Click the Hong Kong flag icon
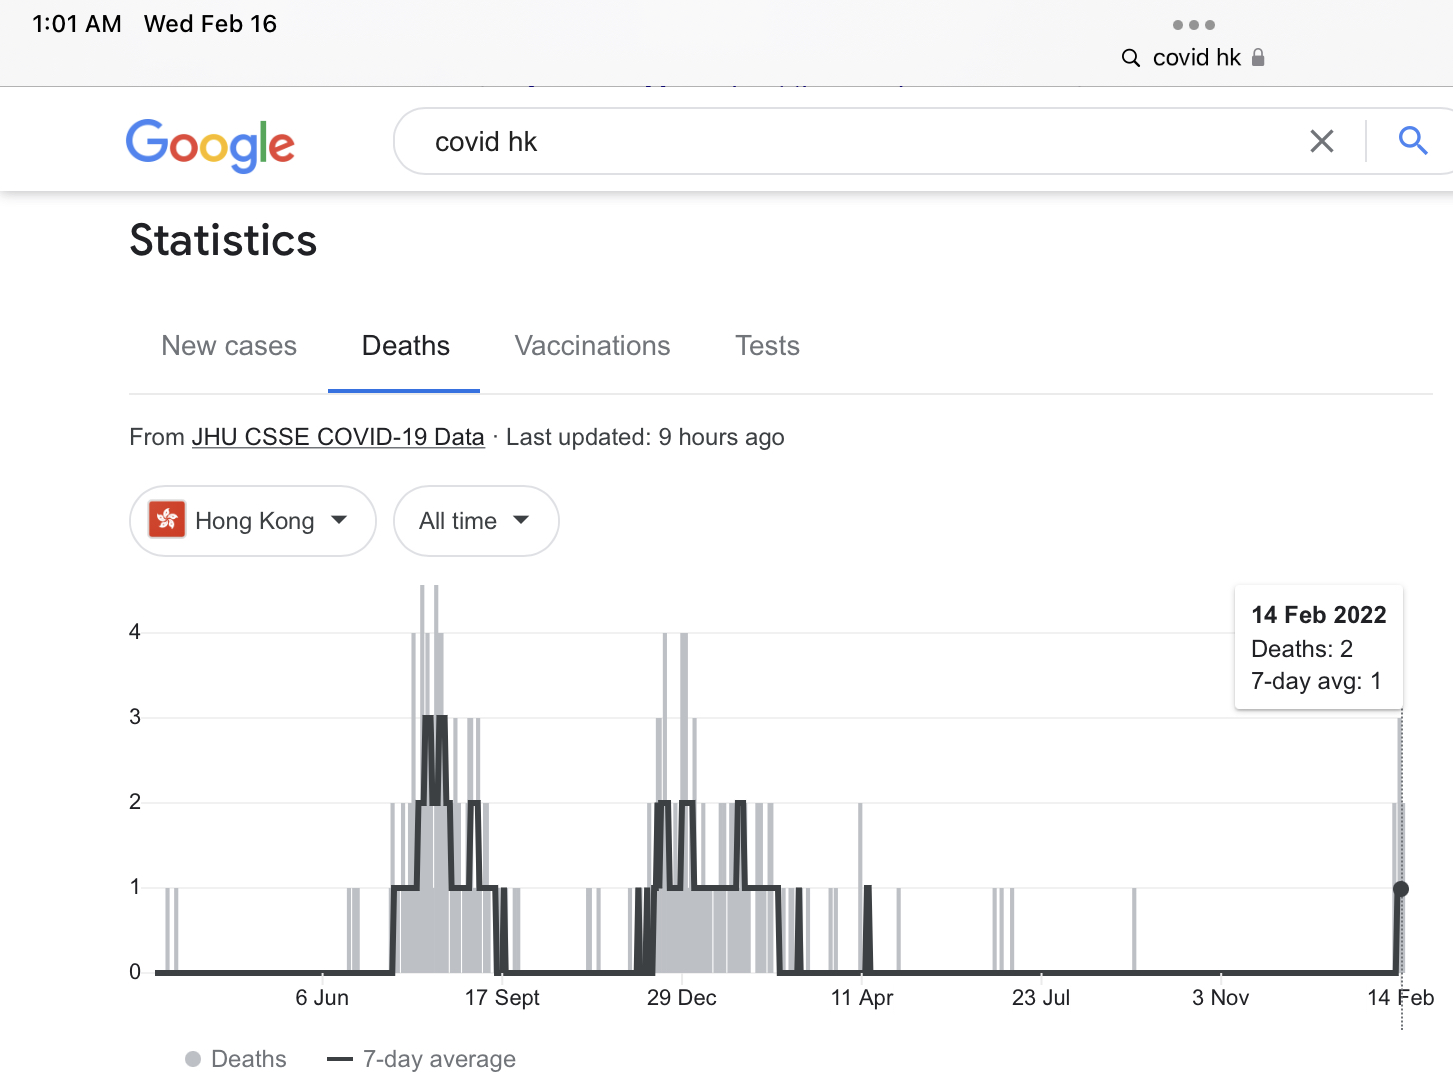 point(167,520)
